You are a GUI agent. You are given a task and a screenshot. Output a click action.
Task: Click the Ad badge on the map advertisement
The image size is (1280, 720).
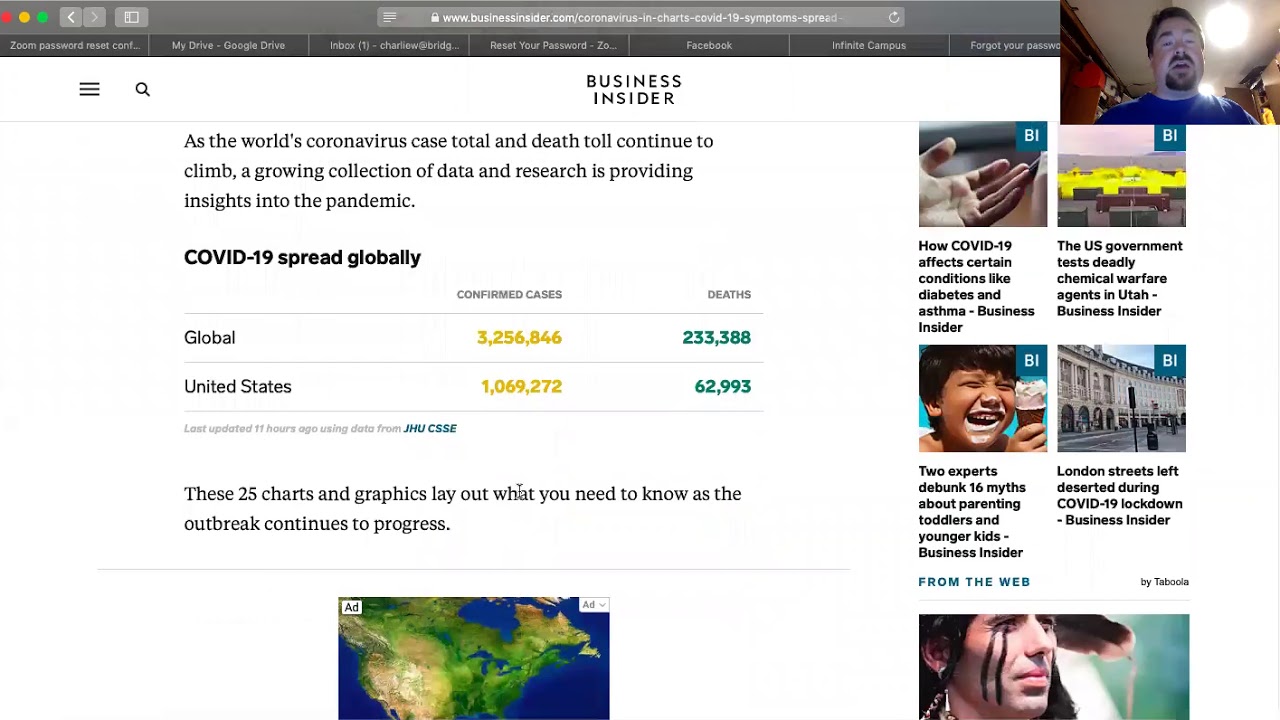[x=351, y=607]
